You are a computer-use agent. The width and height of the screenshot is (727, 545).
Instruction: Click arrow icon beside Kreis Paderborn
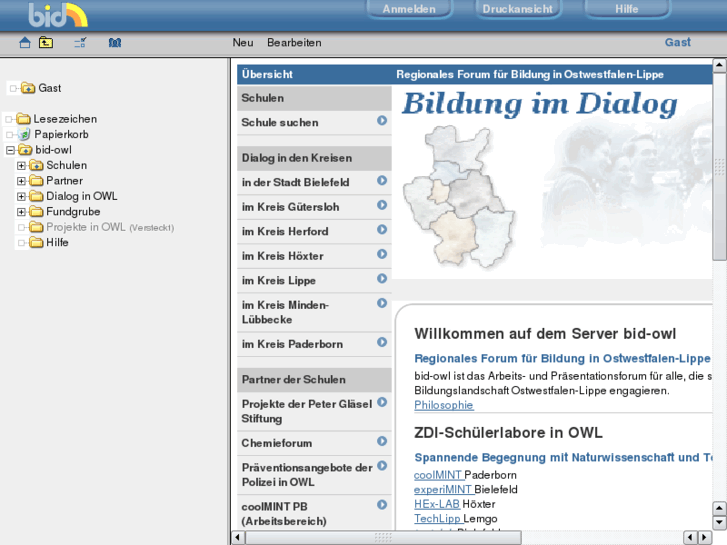[x=382, y=342]
